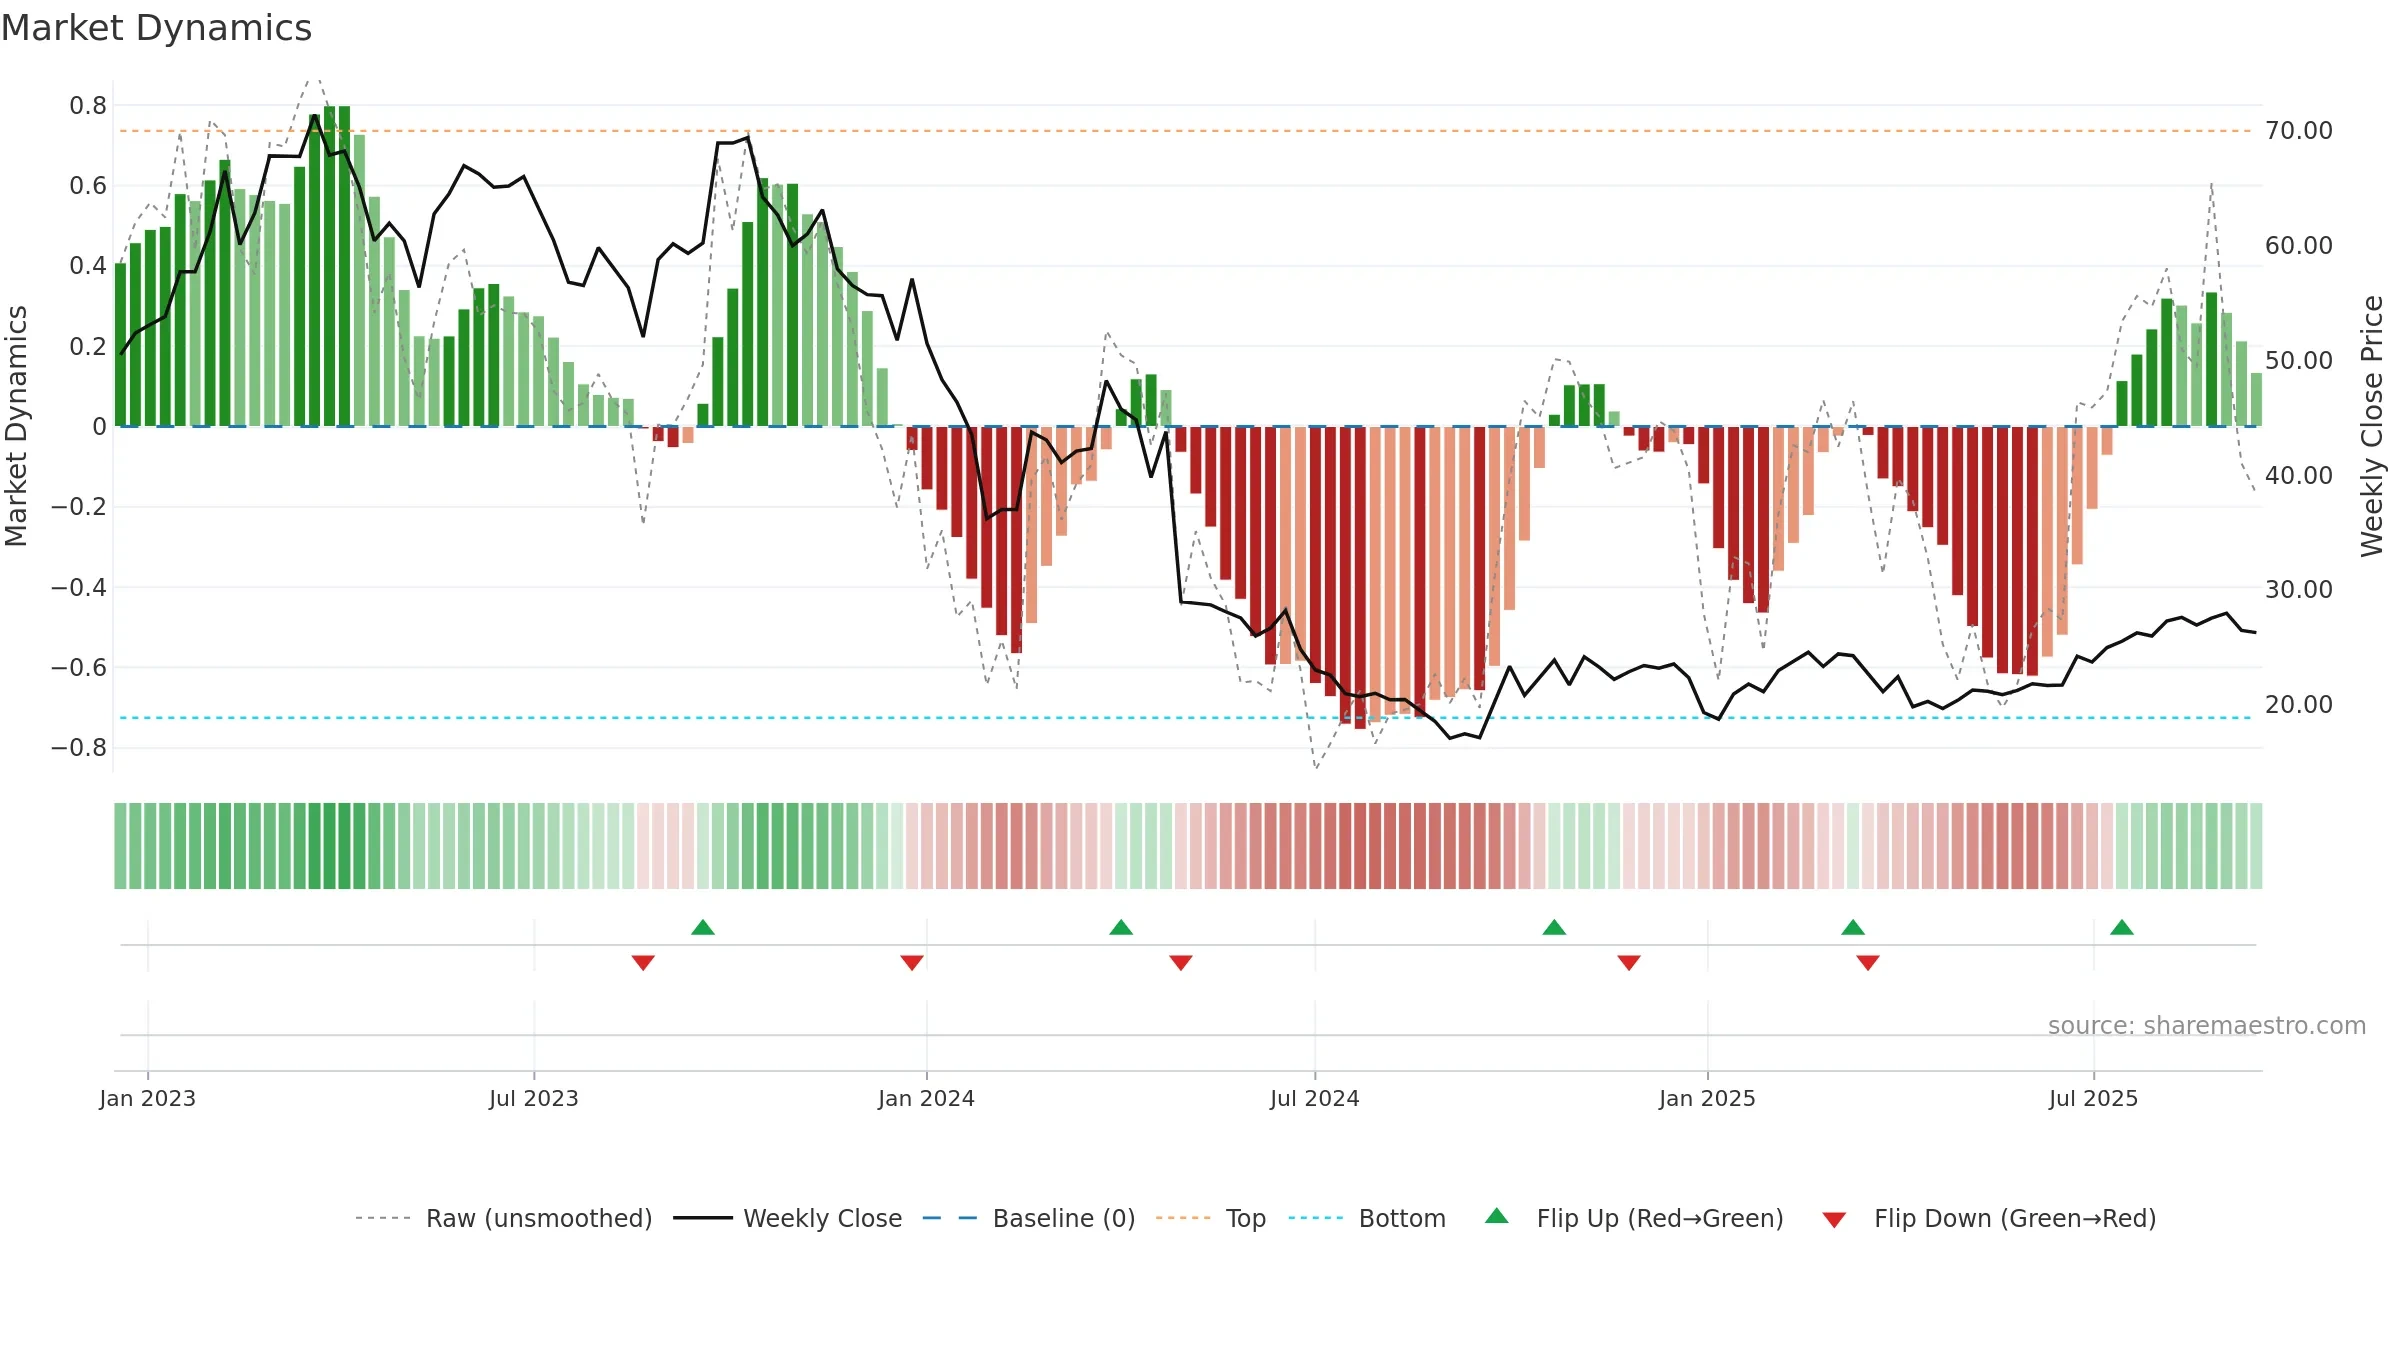Click the green flip-up triangle after Jul 2025
Screen dimensions: 2400x1350
coord(2122,927)
